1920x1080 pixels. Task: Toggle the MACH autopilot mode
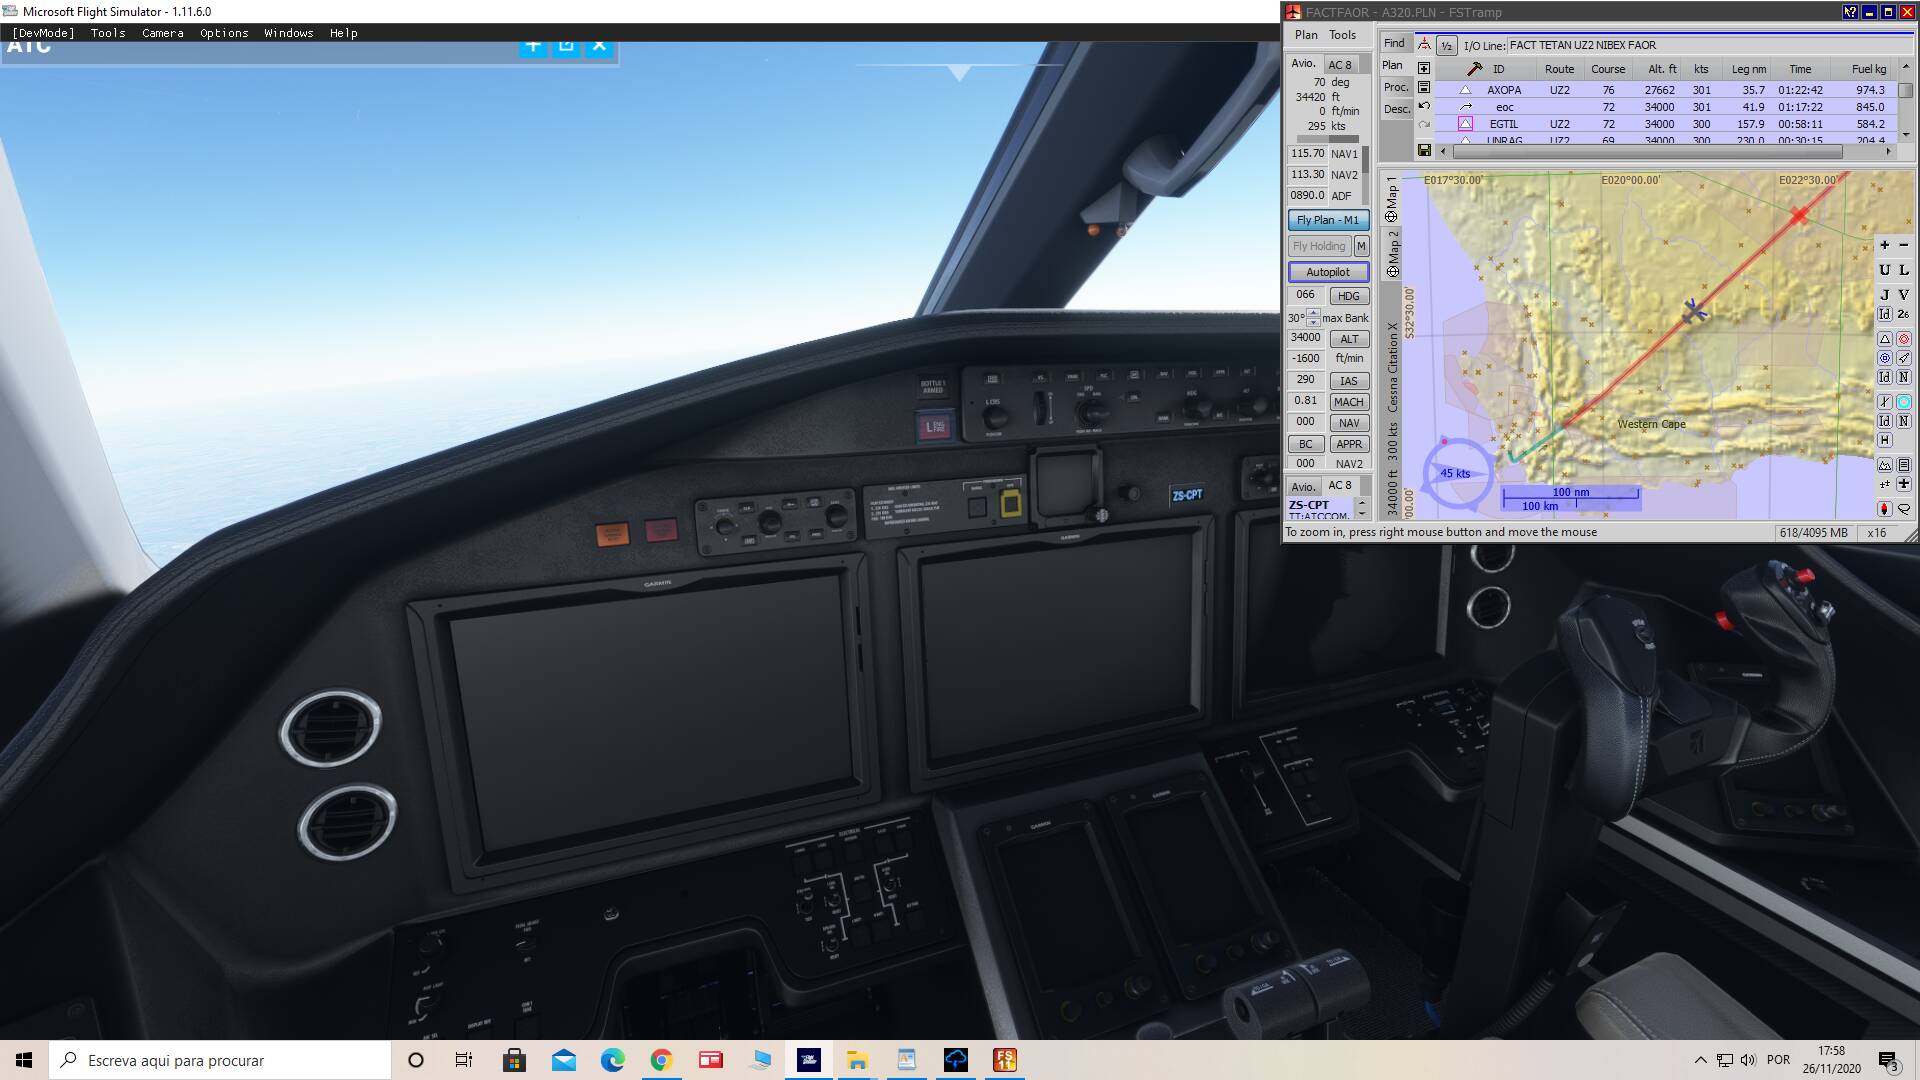click(1348, 402)
